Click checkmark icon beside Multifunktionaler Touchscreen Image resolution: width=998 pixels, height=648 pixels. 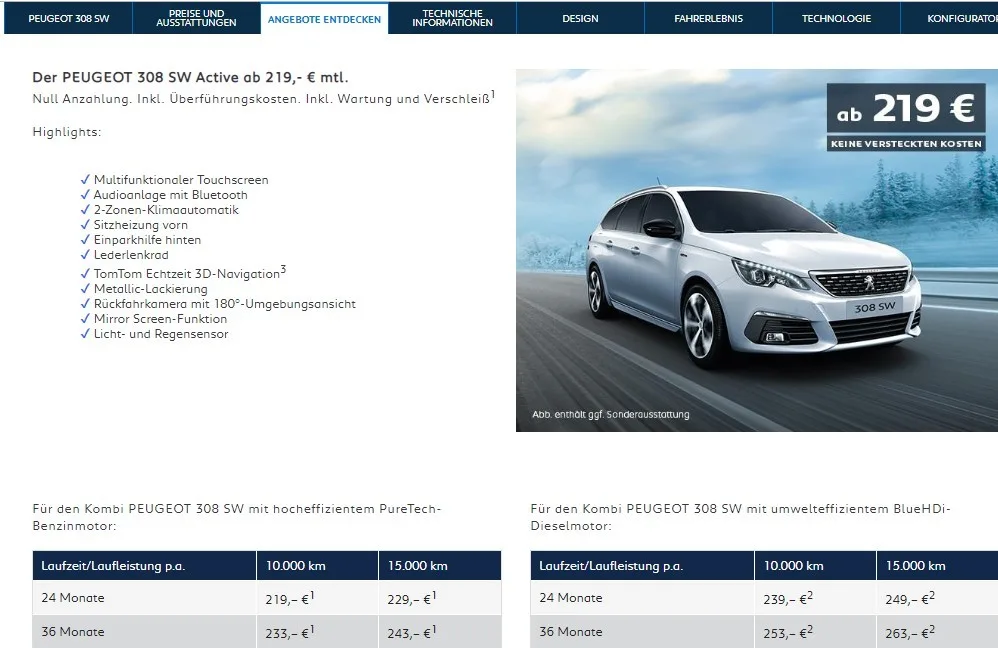point(85,179)
